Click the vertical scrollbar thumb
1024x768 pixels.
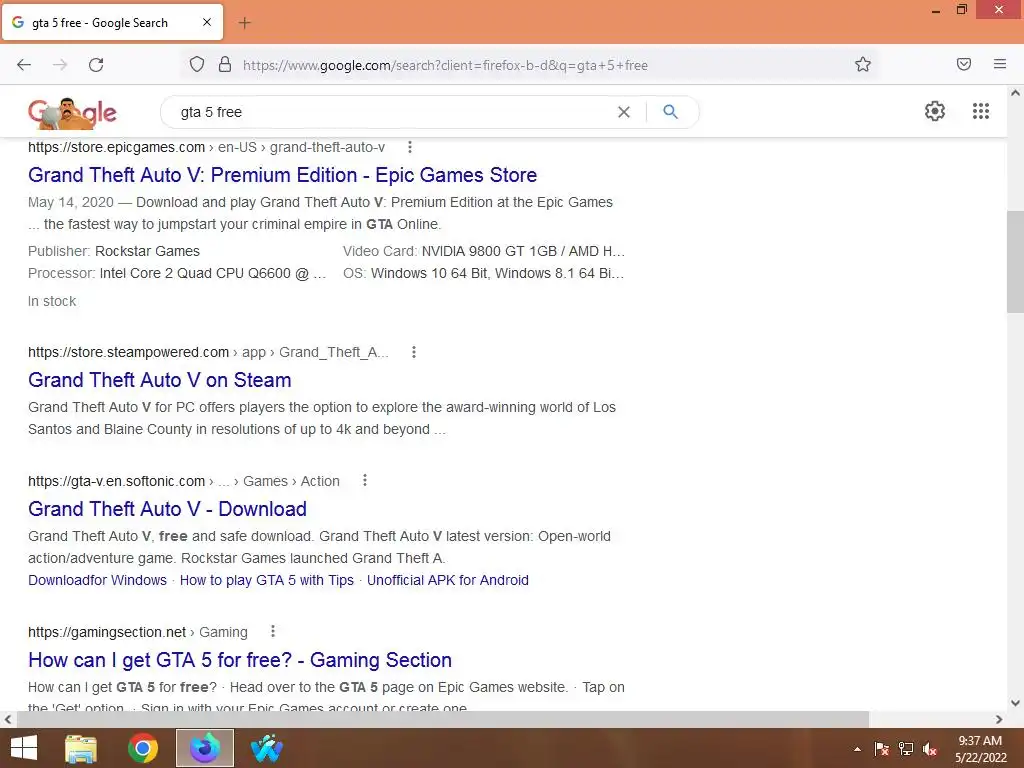(1015, 263)
